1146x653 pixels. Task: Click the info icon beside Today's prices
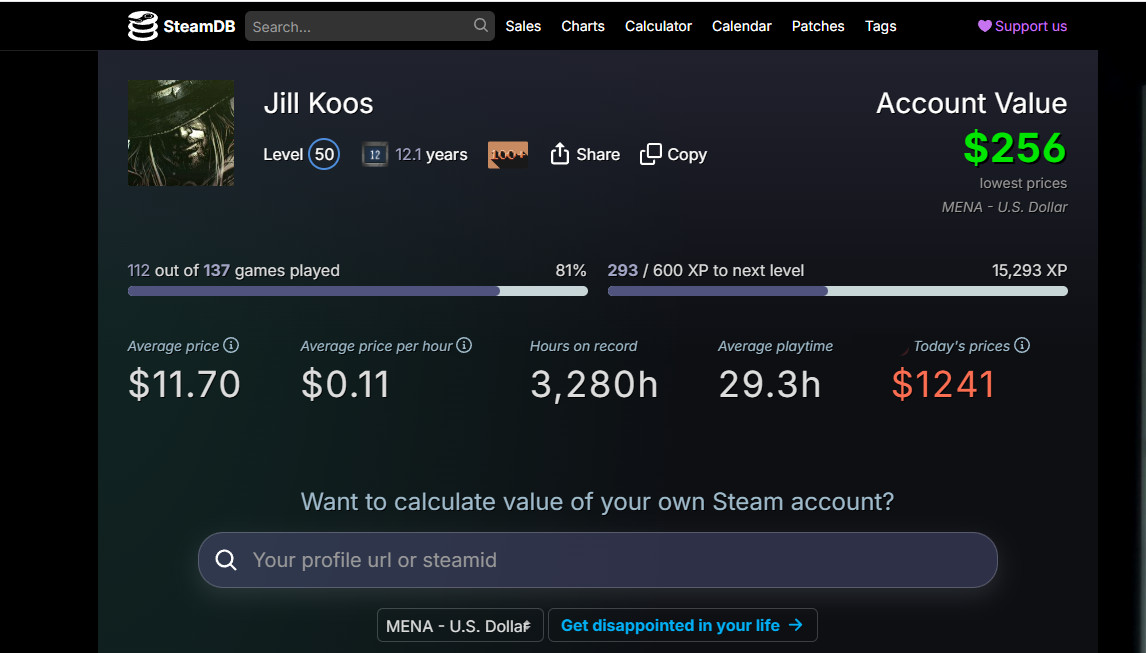pos(1022,346)
